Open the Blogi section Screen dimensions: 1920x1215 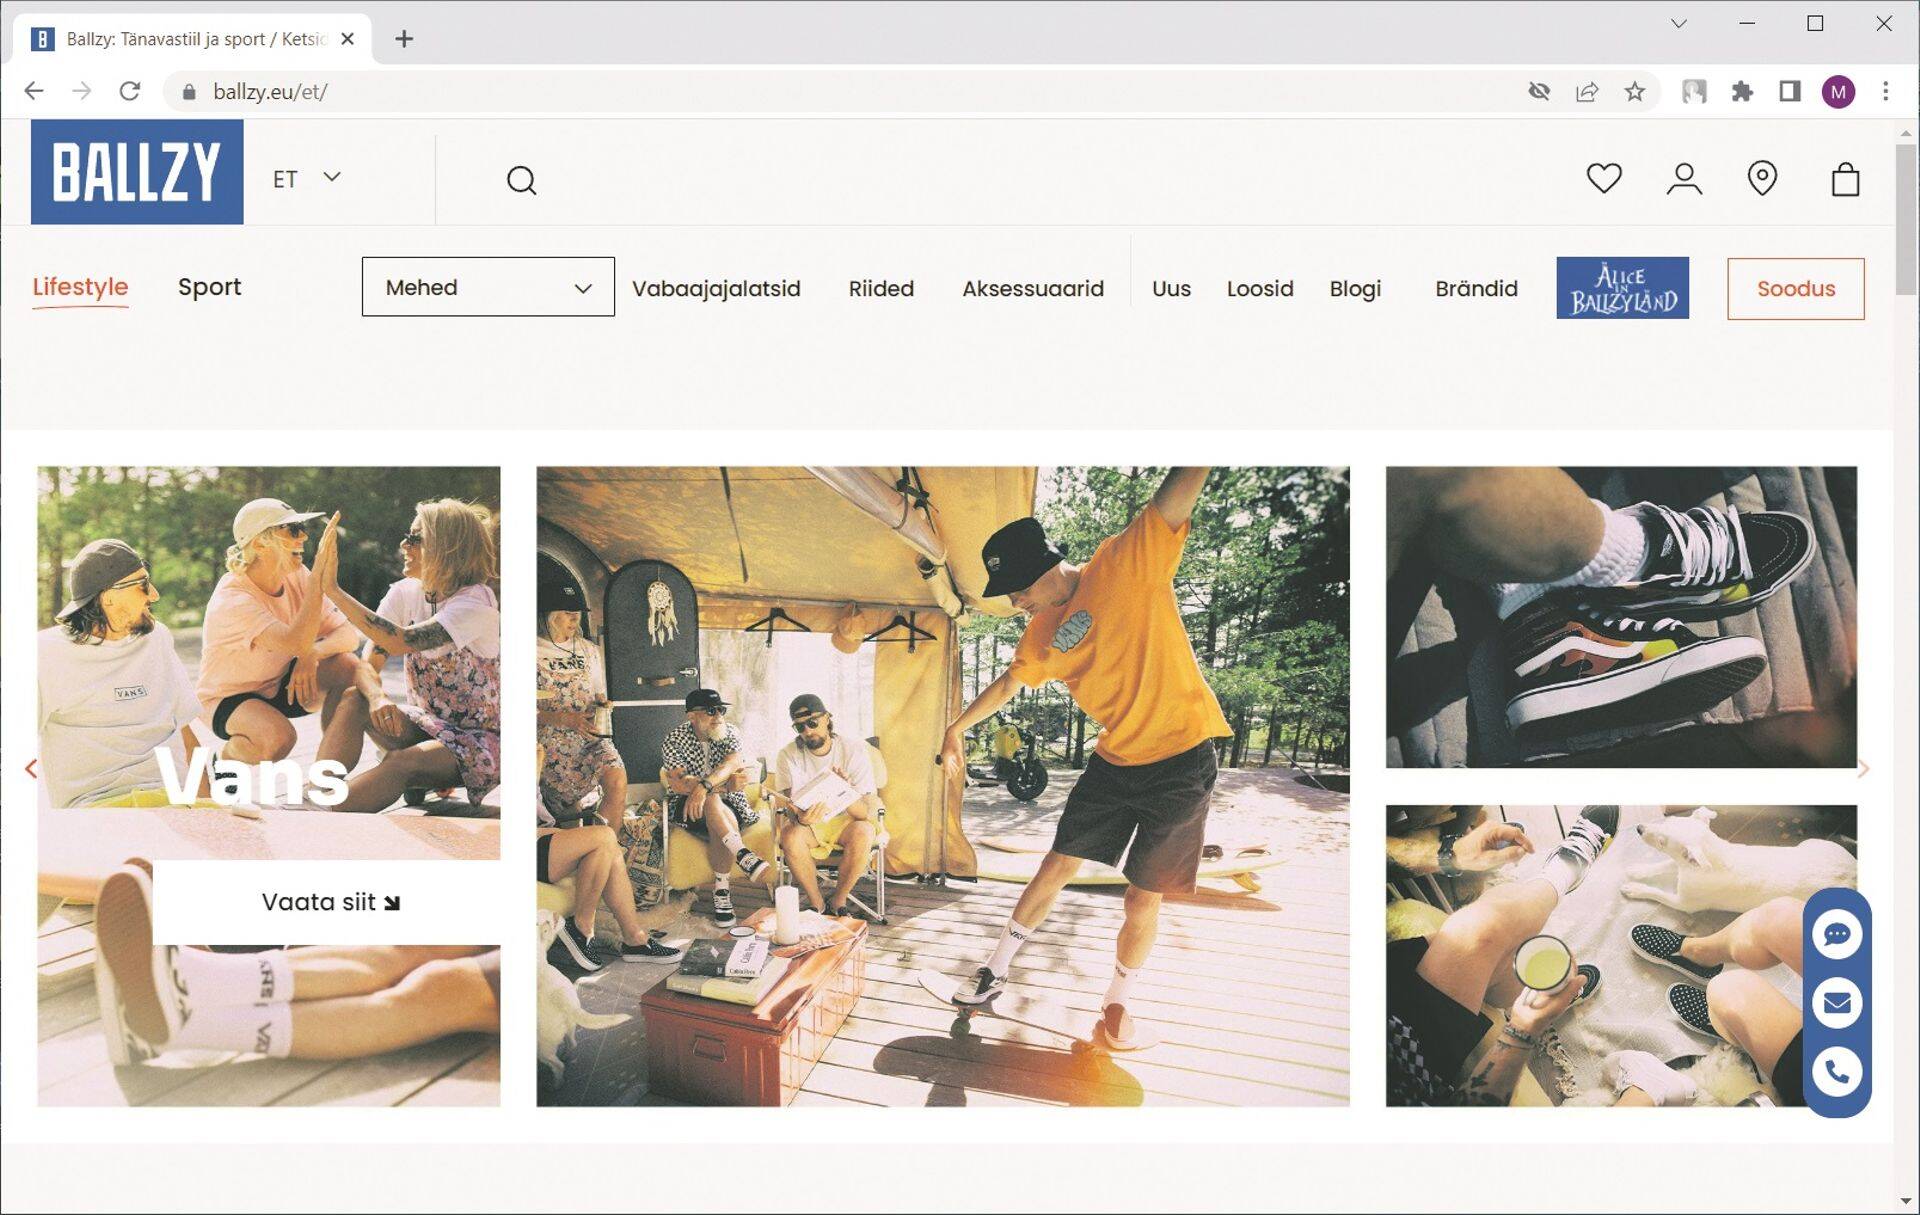1355,289
